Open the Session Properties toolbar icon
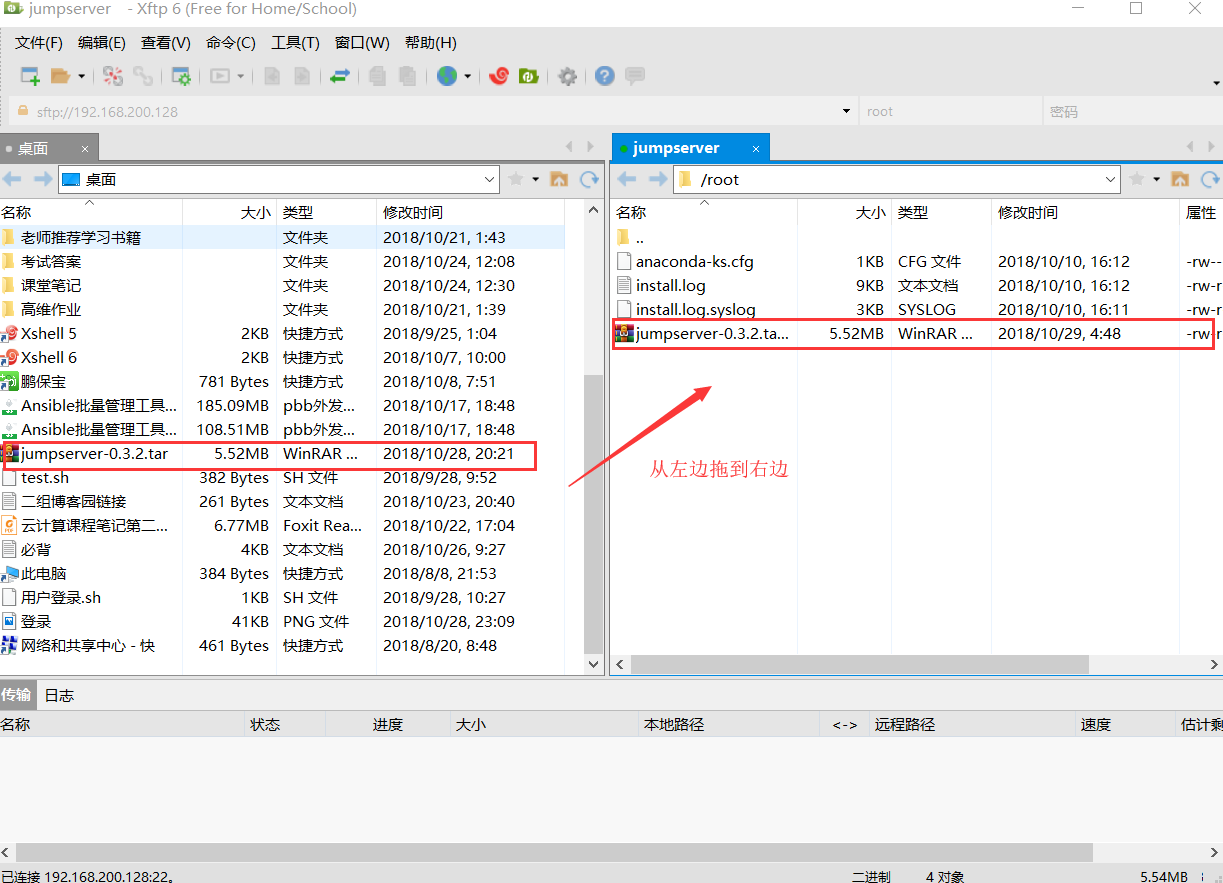The width and height of the screenshot is (1223, 883). pos(181,76)
